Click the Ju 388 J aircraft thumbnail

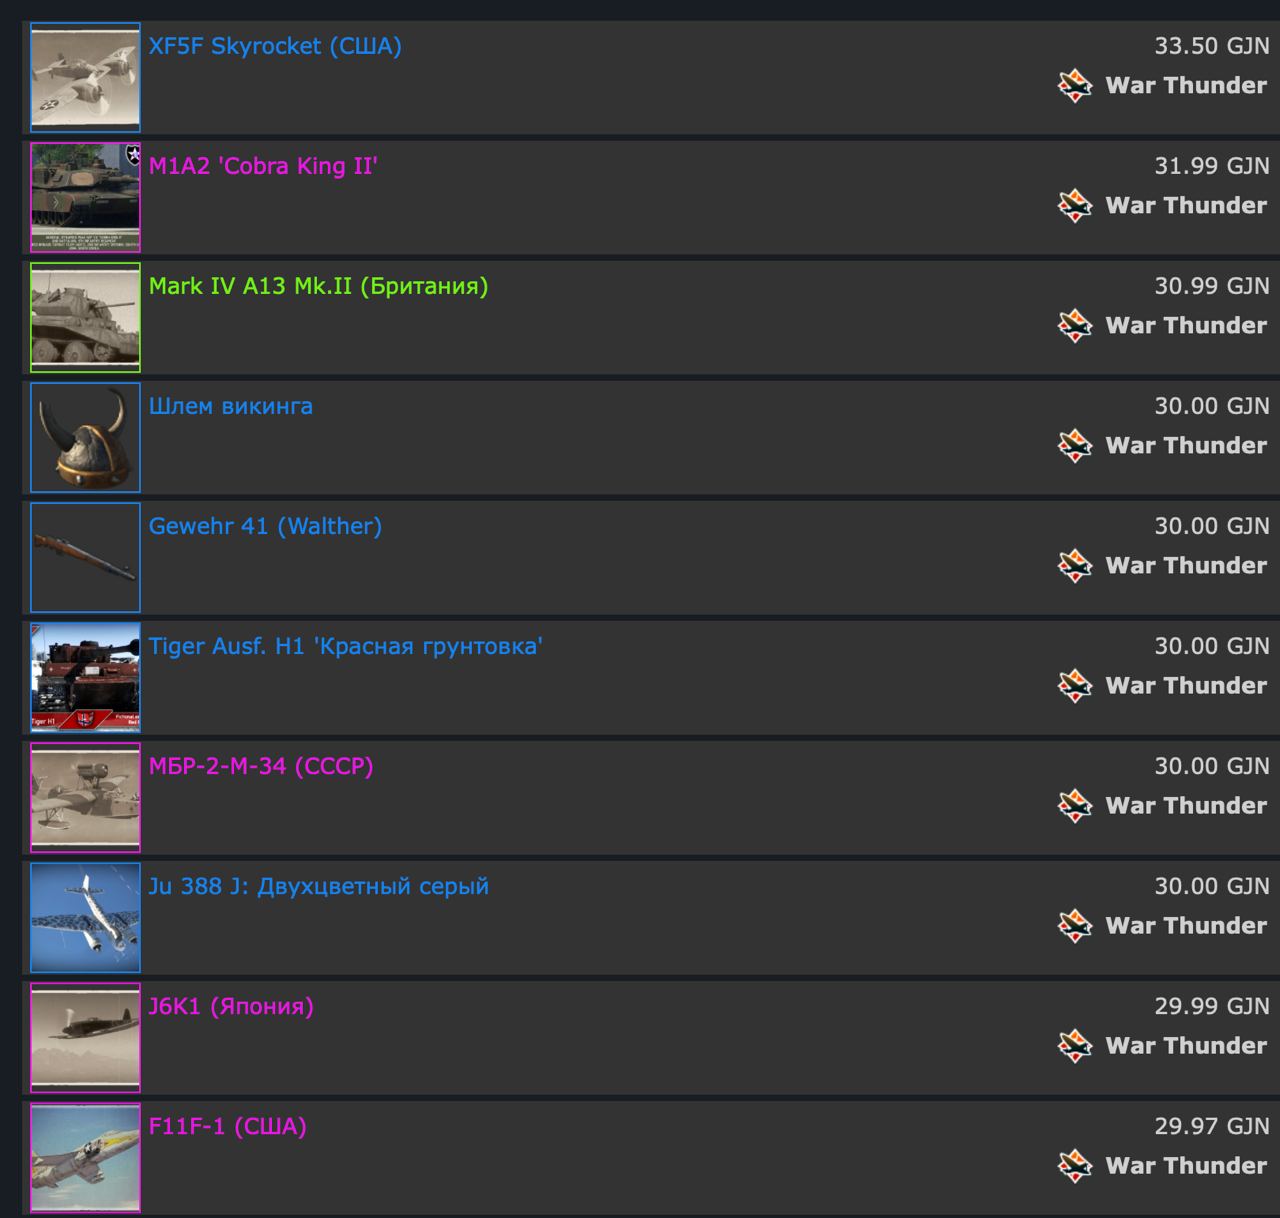85,917
